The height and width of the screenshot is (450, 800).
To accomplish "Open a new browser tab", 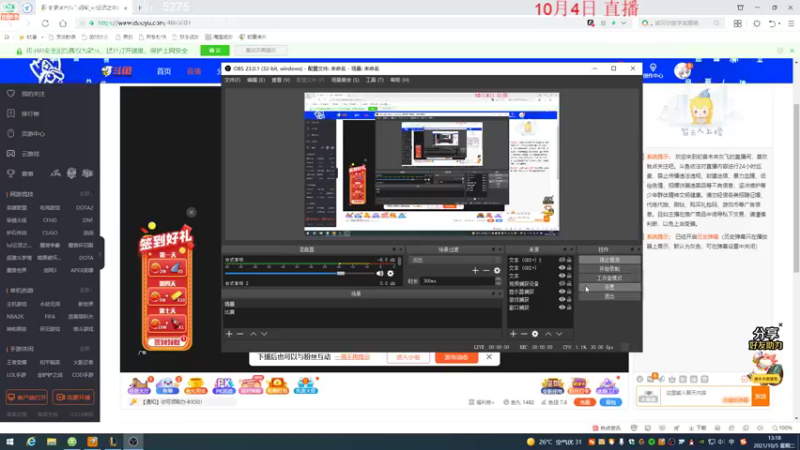I will (x=139, y=8).
